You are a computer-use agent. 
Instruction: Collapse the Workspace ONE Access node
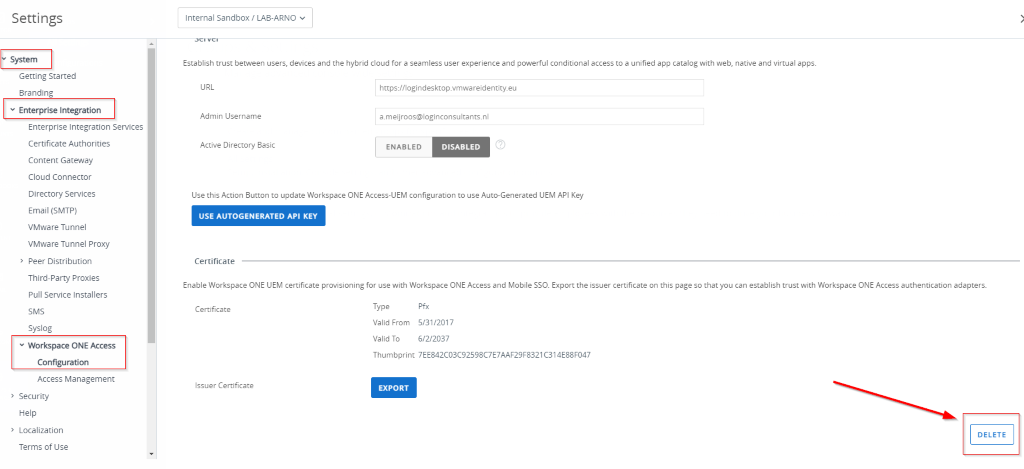tap(21, 345)
